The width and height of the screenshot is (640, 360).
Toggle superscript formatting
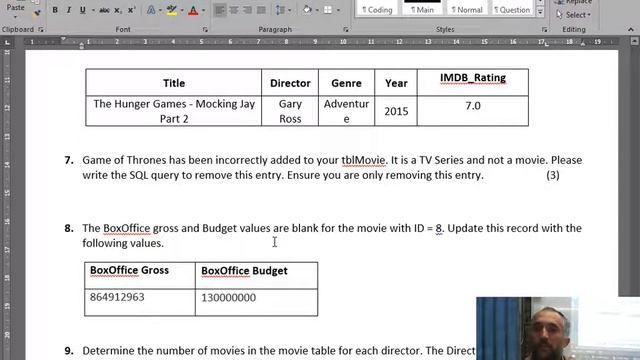[x=131, y=10]
